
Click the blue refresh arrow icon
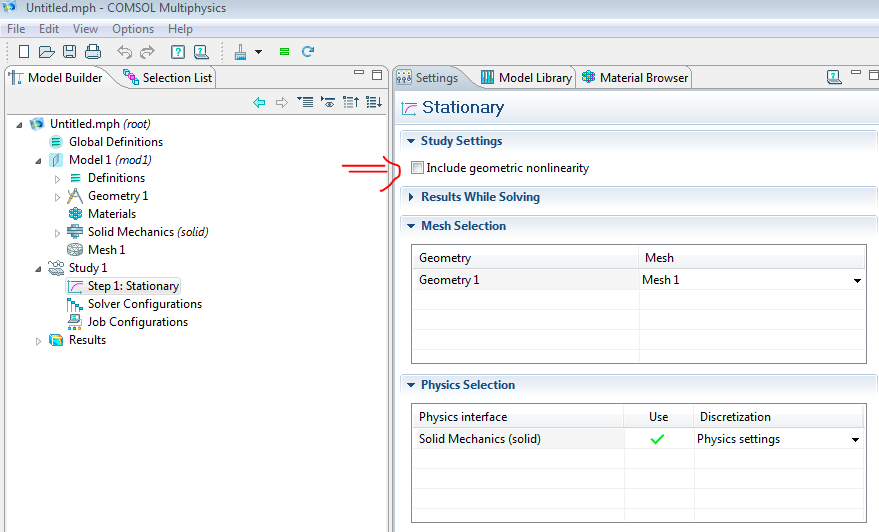[x=308, y=52]
